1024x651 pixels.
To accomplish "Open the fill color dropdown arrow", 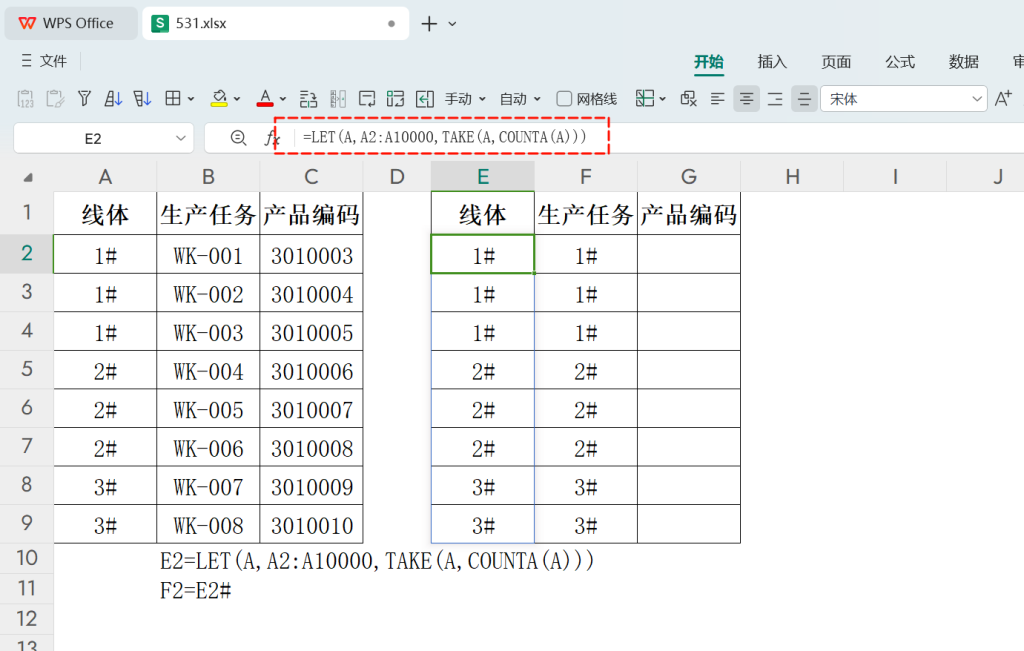I will [237, 99].
